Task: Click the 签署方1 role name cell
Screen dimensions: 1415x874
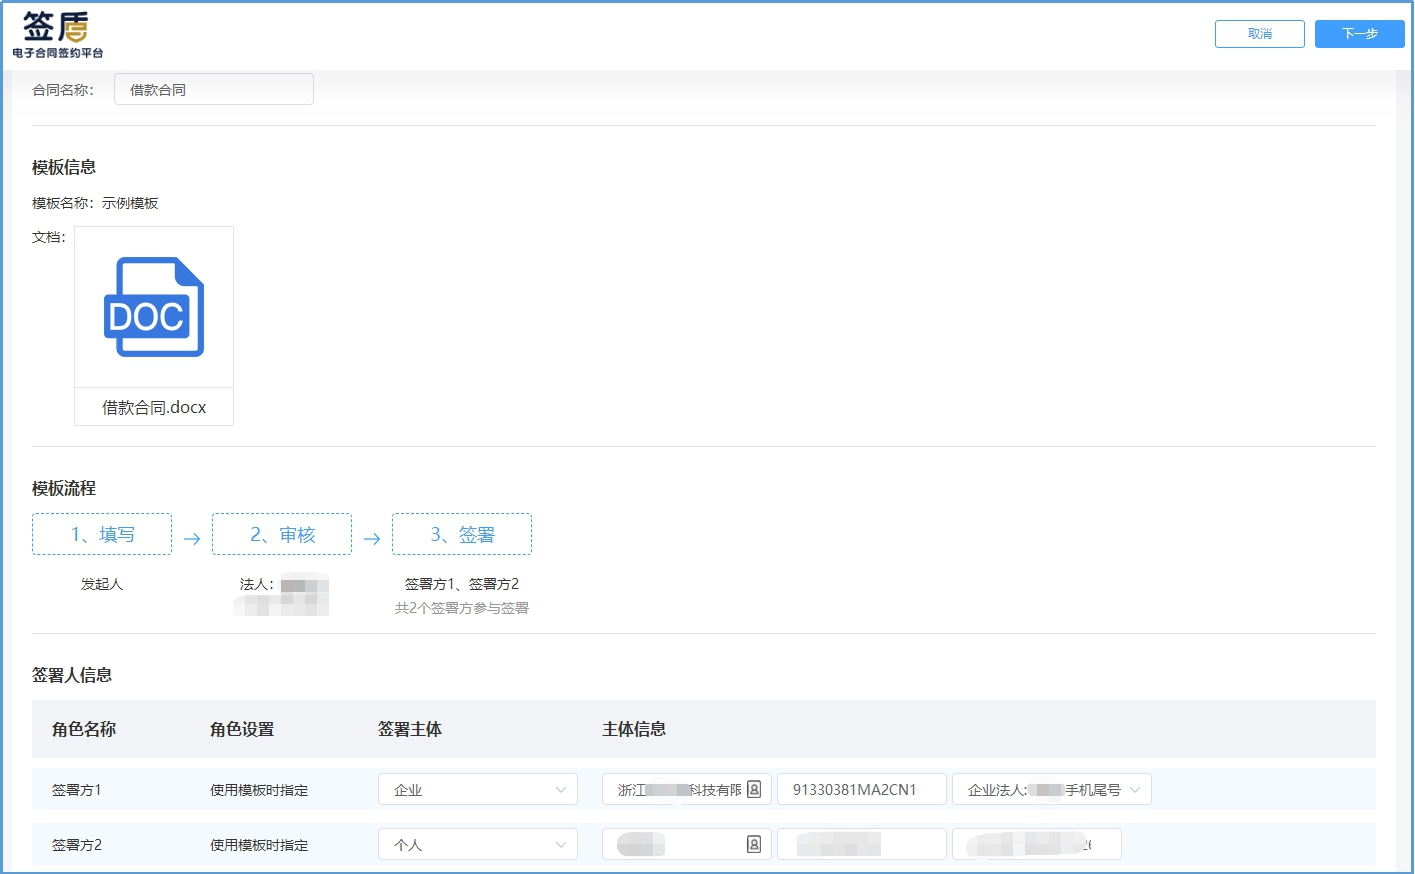Action: 77,790
